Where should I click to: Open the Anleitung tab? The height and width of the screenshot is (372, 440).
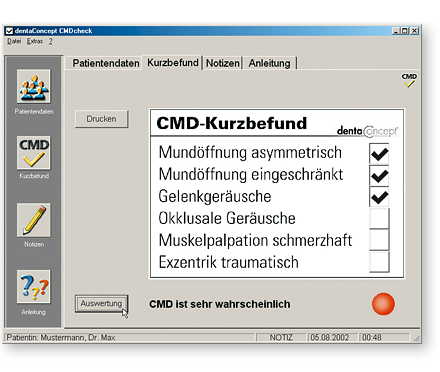pos(269,63)
